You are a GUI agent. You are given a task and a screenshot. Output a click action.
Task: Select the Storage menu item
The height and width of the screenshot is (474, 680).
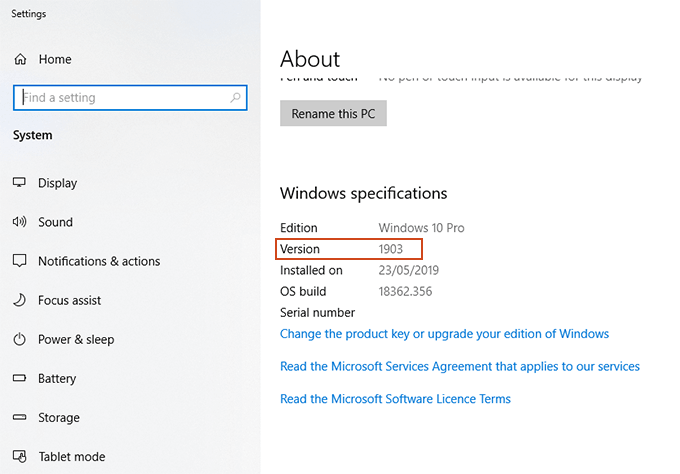point(59,418)
